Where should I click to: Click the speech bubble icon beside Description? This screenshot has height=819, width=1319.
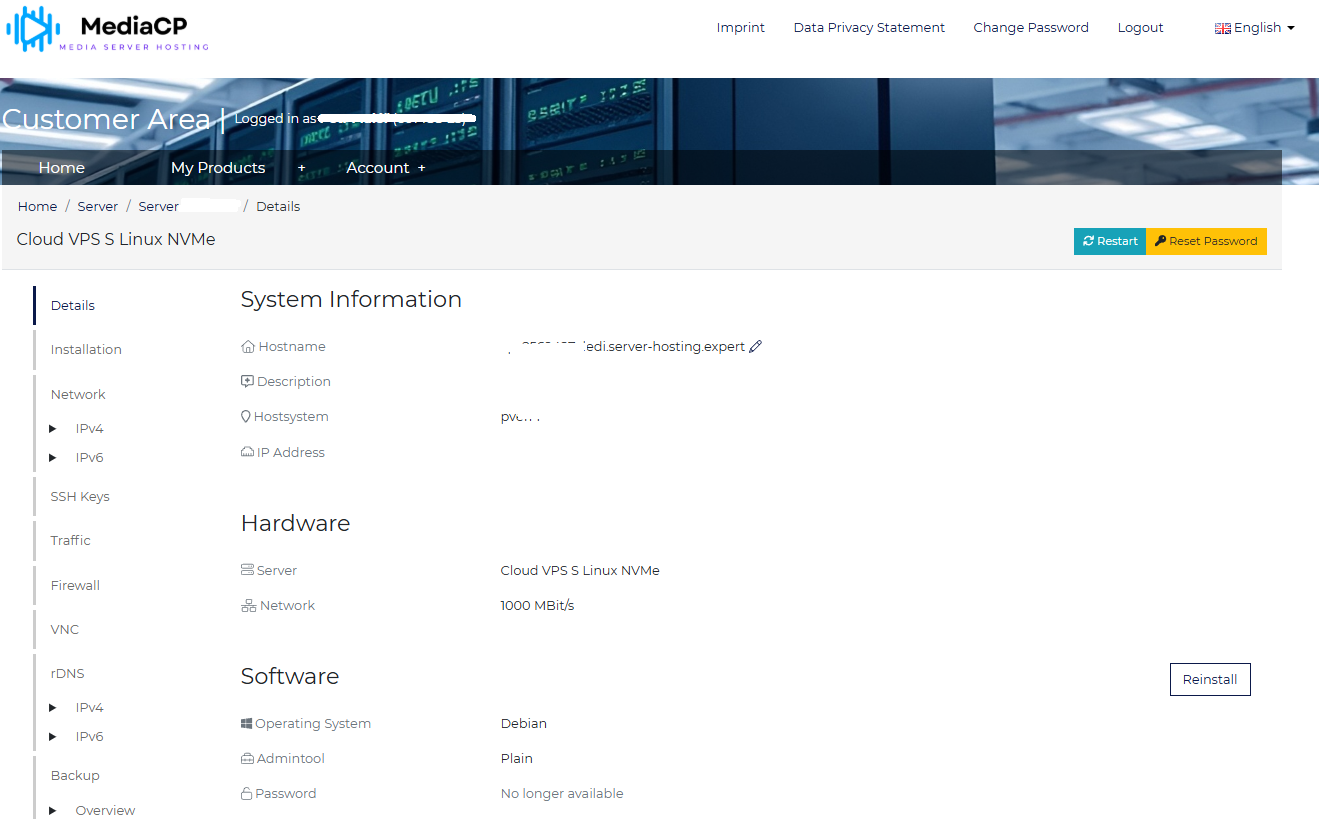pyautogui.click(x=248, y=382)
